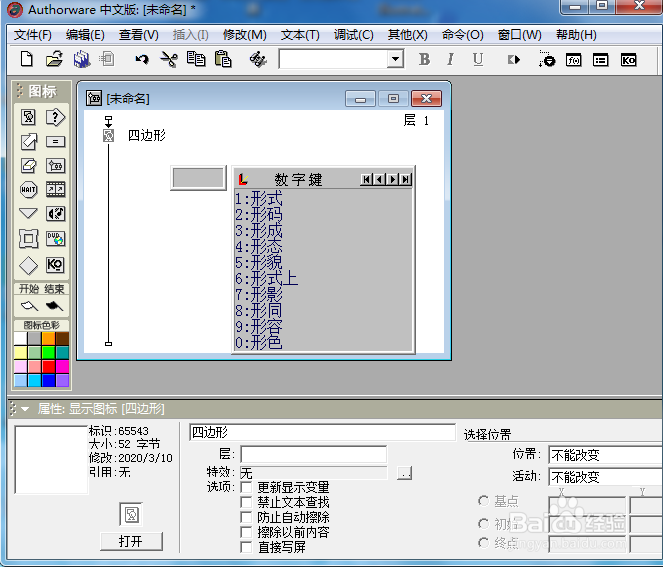Open the 调试(C) menu

click(353, 35)
